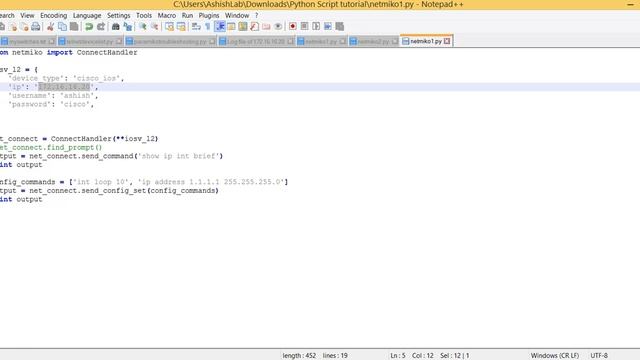Image resolution: width=640 pixels, height=360 pixels.
Task: Click the Cut scissors icon
Action: (50, 27)
